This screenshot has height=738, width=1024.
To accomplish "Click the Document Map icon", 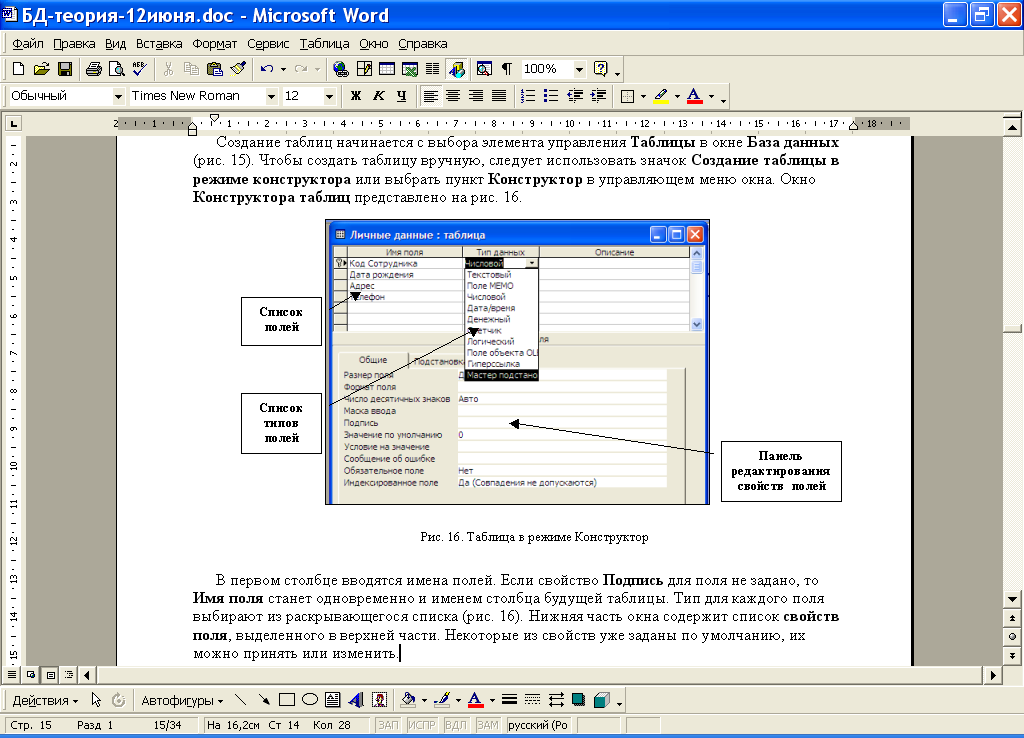I will pos(484,69).
